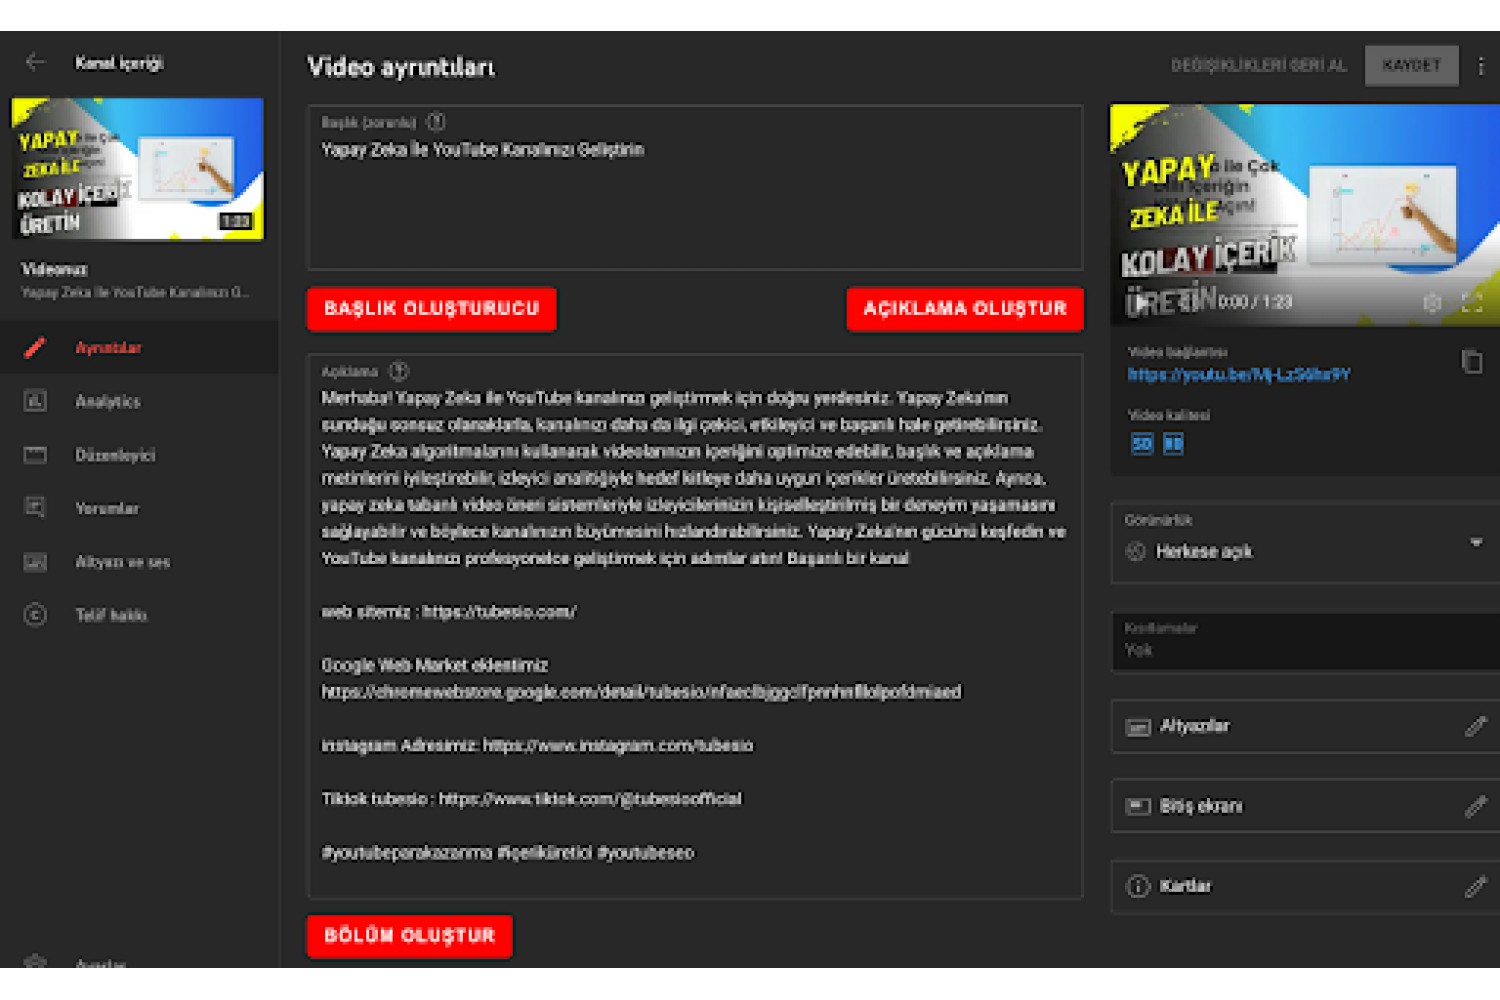The image size is (1500, 1000).
Task: Click the SD video quality badge
Action: point(1142,443)
